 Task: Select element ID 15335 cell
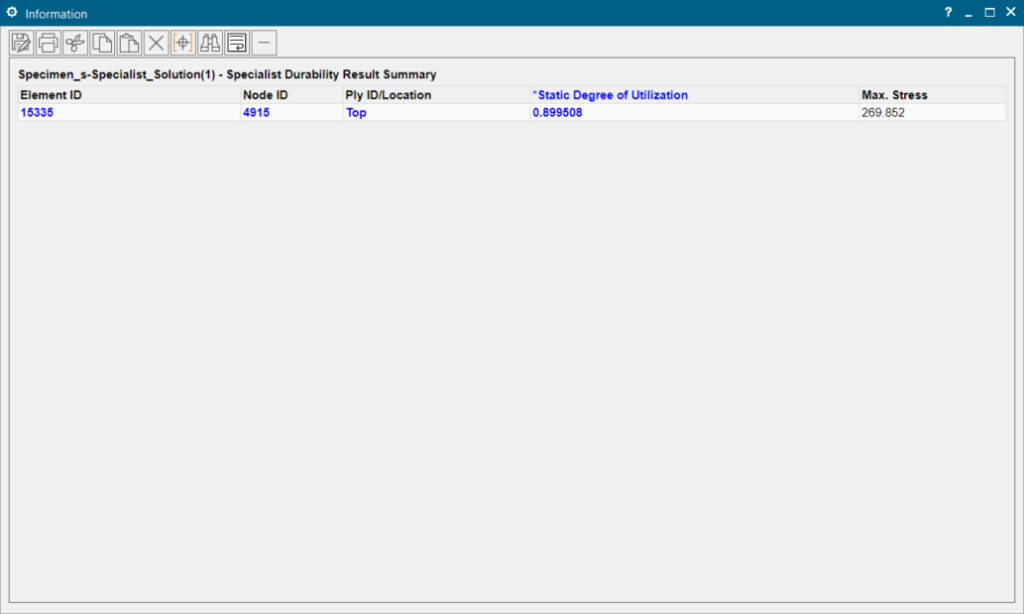(37, 113)
